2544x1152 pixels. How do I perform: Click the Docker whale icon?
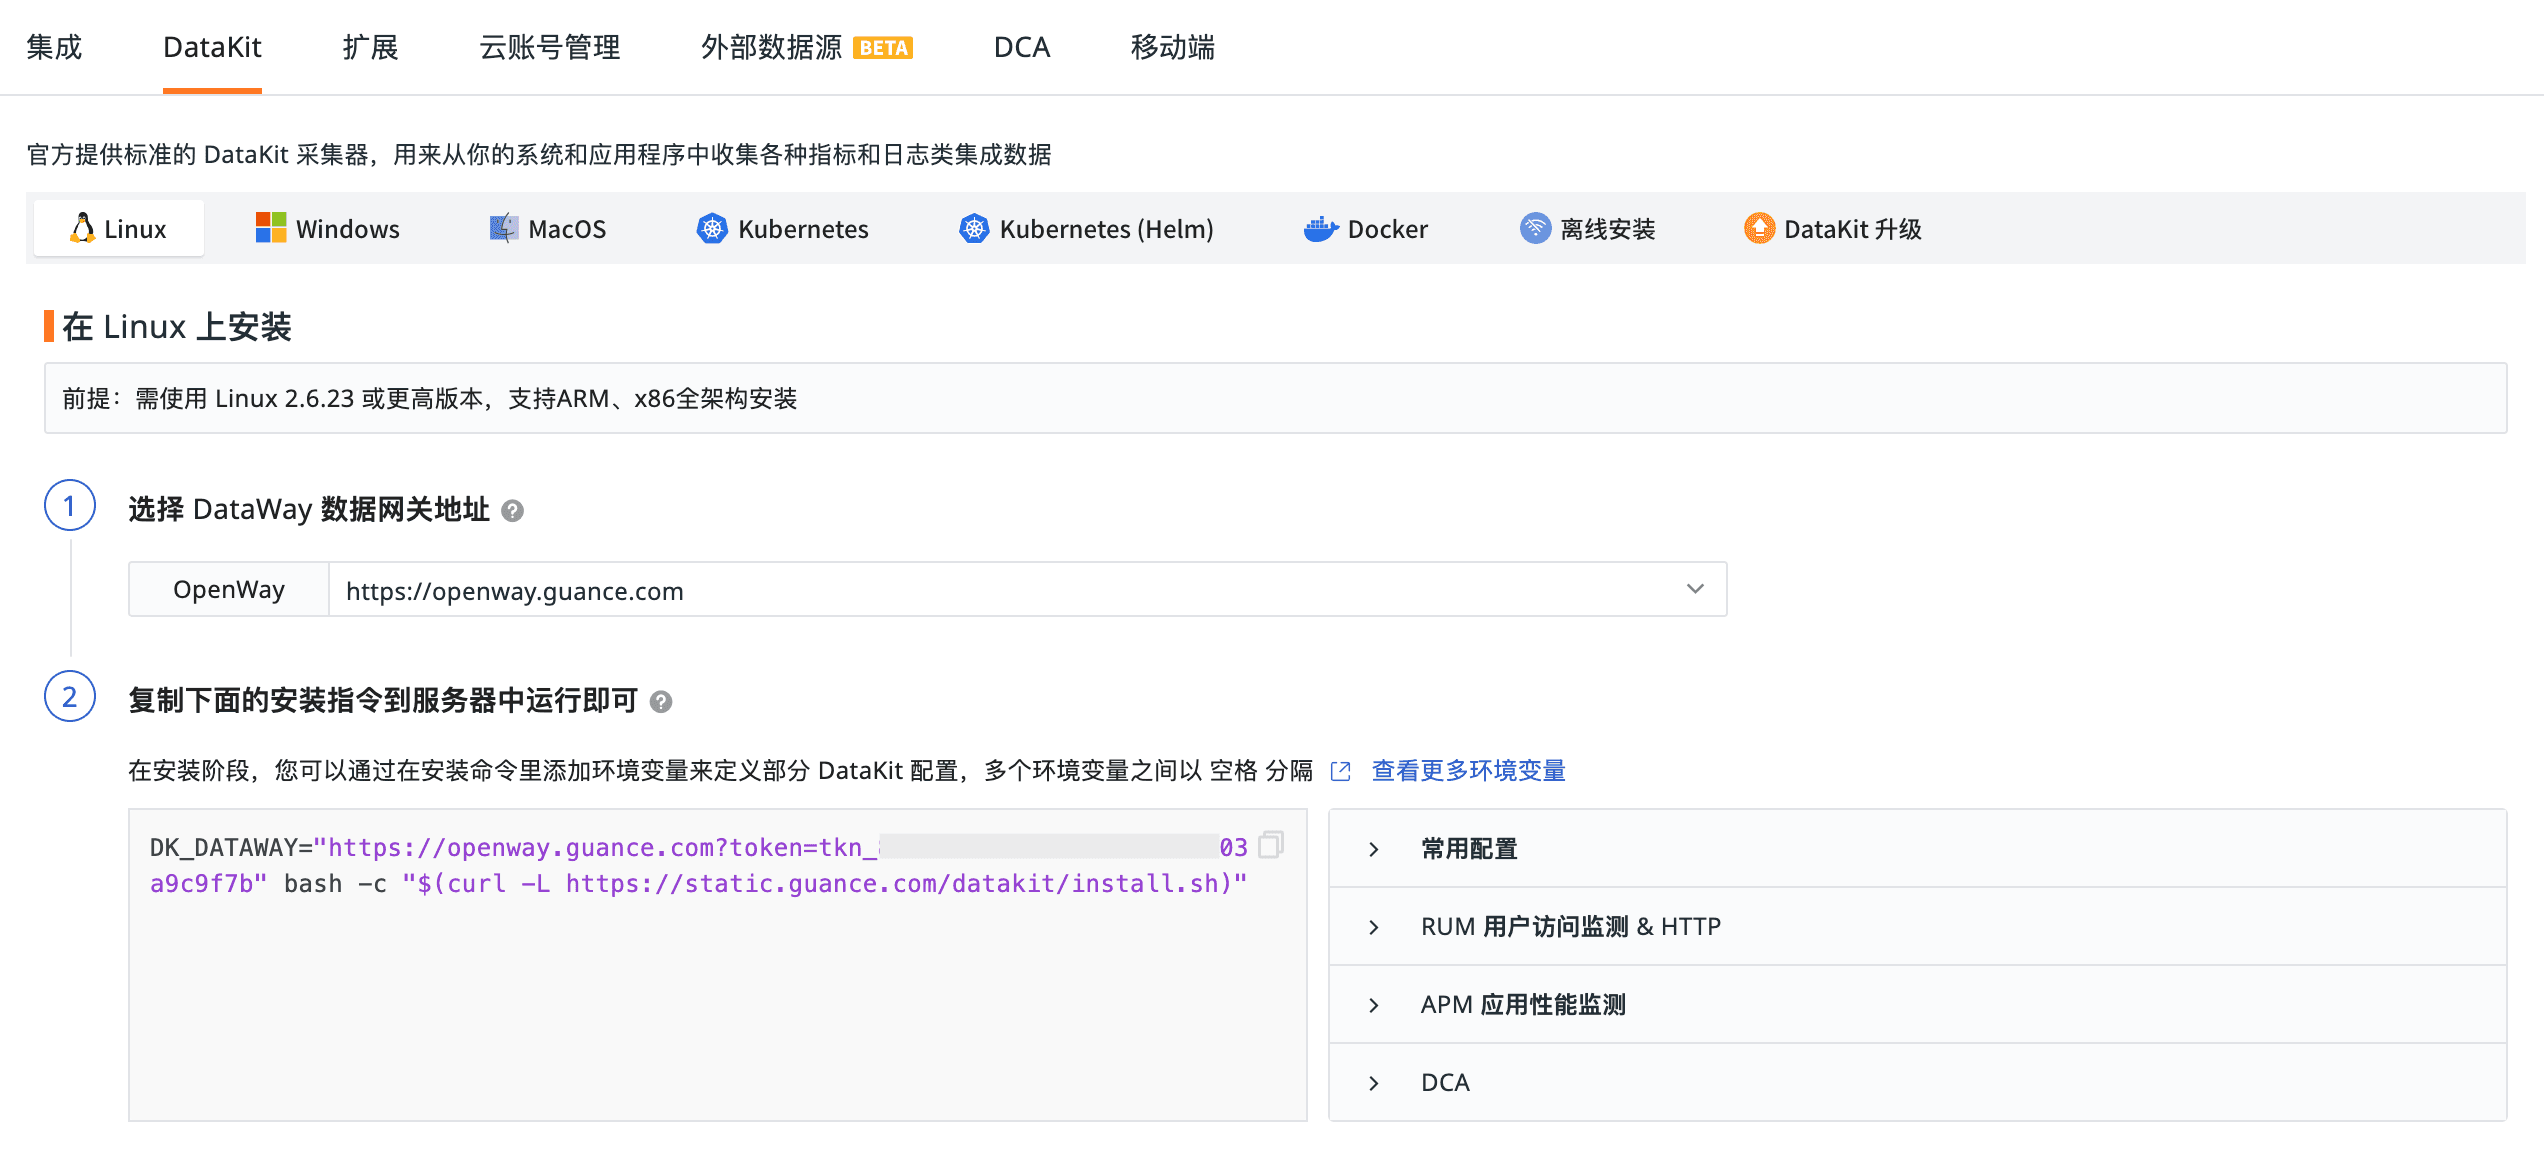click(1320, 229)
